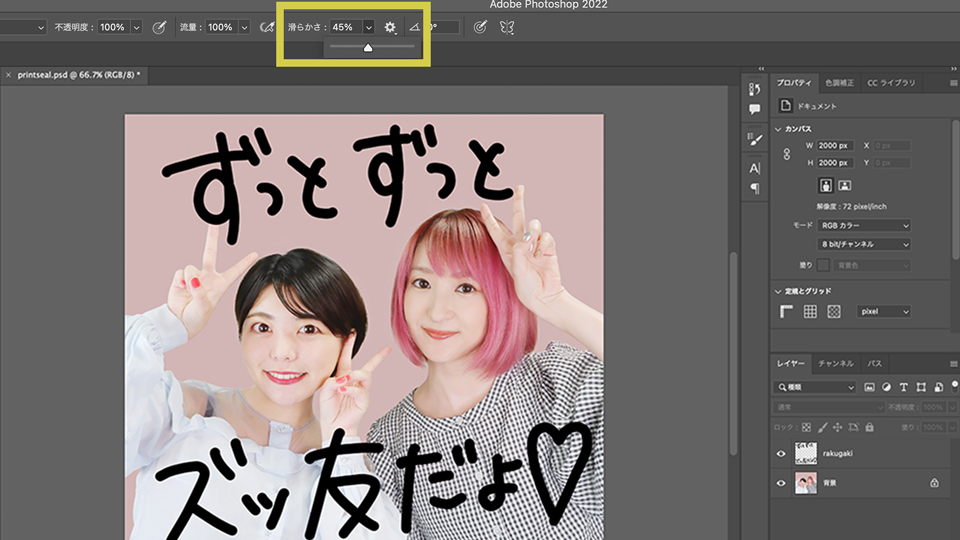Toggle pressure for opacity icon

pyautogui.click(x=159, y=28)
